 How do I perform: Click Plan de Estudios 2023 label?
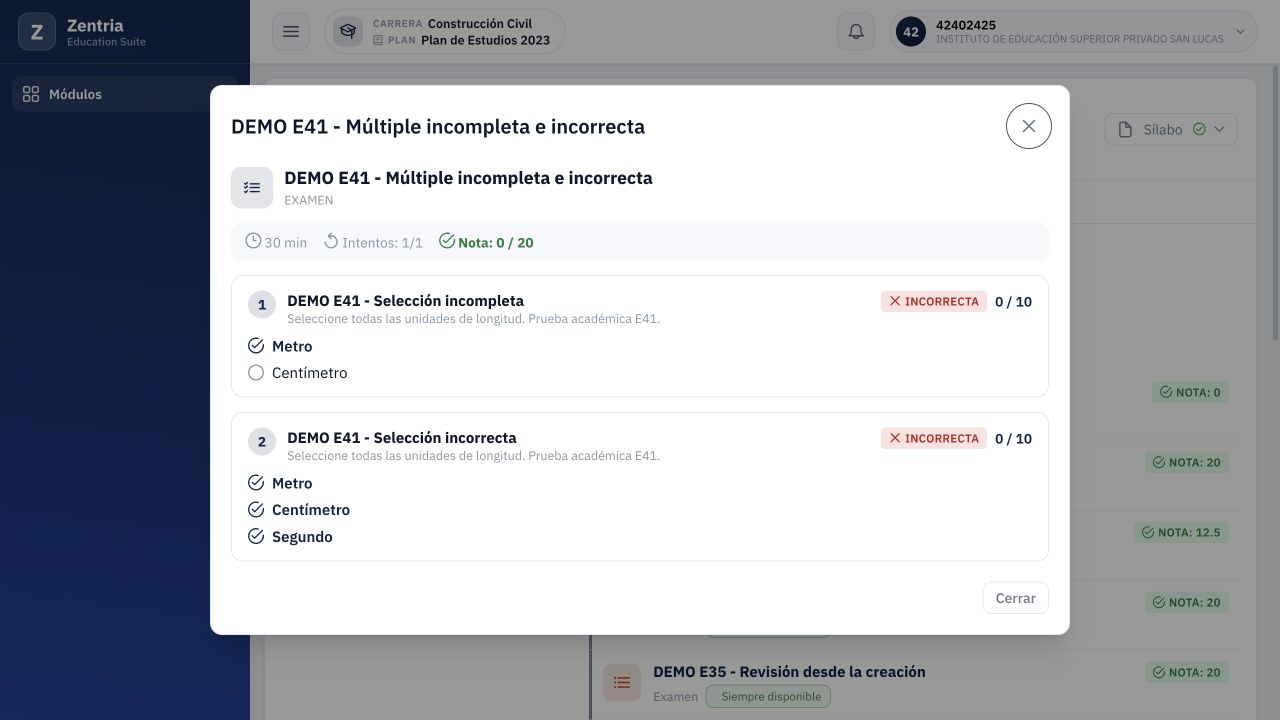point(486,41)
